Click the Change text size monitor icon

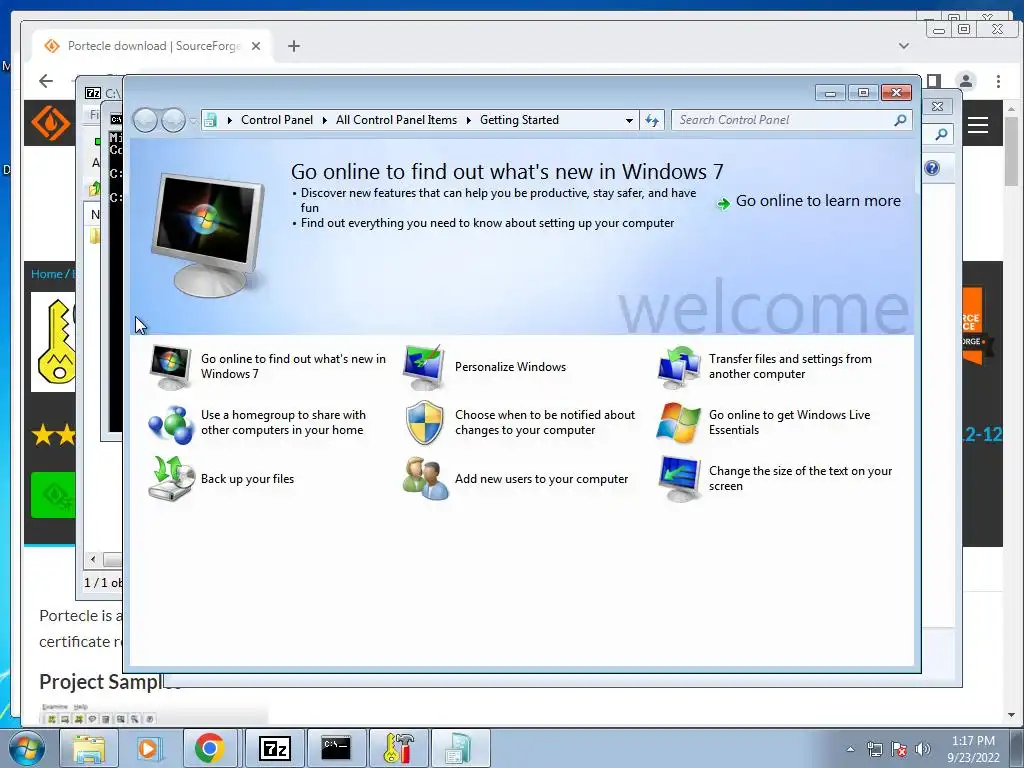click(x=679, y=479)
